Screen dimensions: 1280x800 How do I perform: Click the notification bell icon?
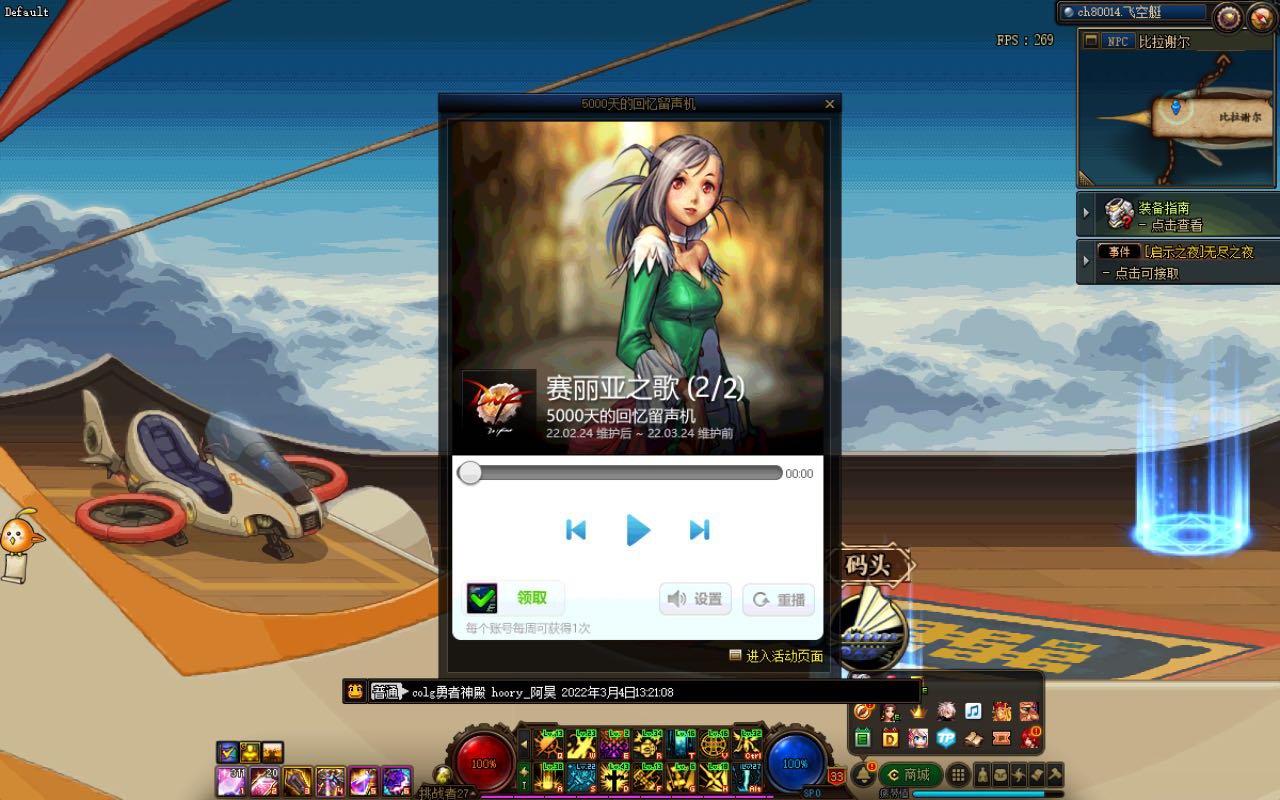863,775
